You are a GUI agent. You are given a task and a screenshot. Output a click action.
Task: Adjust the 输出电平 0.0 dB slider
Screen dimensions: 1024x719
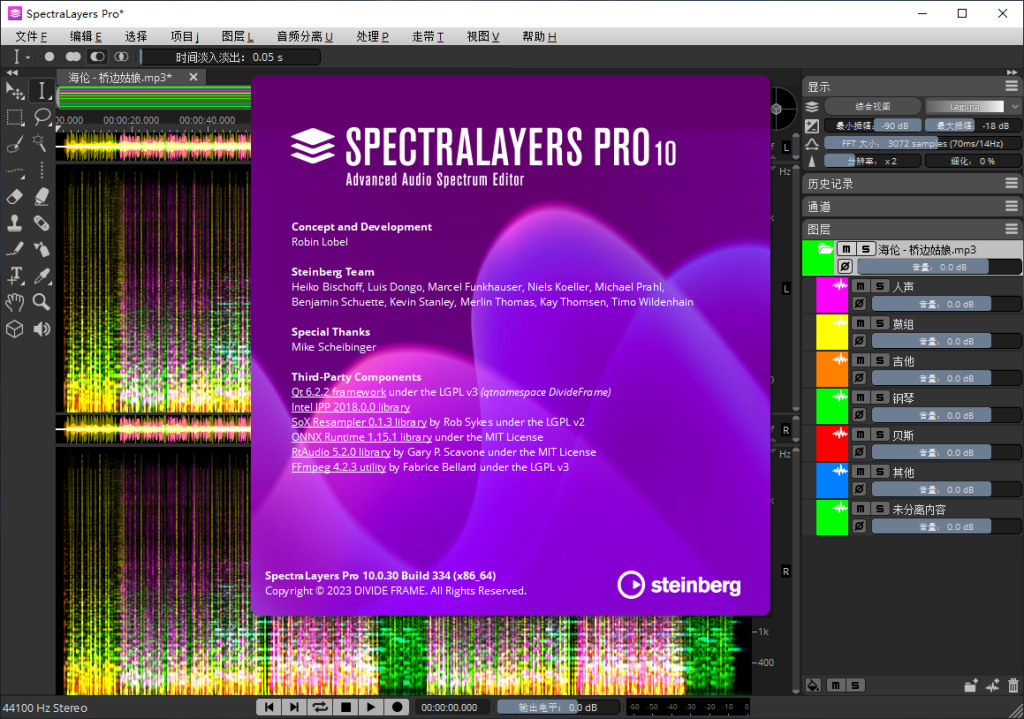[558, 707]
